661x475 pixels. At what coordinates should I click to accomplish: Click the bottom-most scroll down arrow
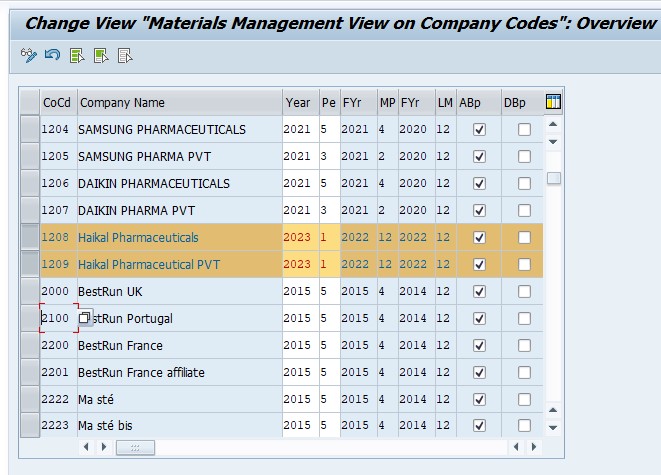(x=554, y=427)
